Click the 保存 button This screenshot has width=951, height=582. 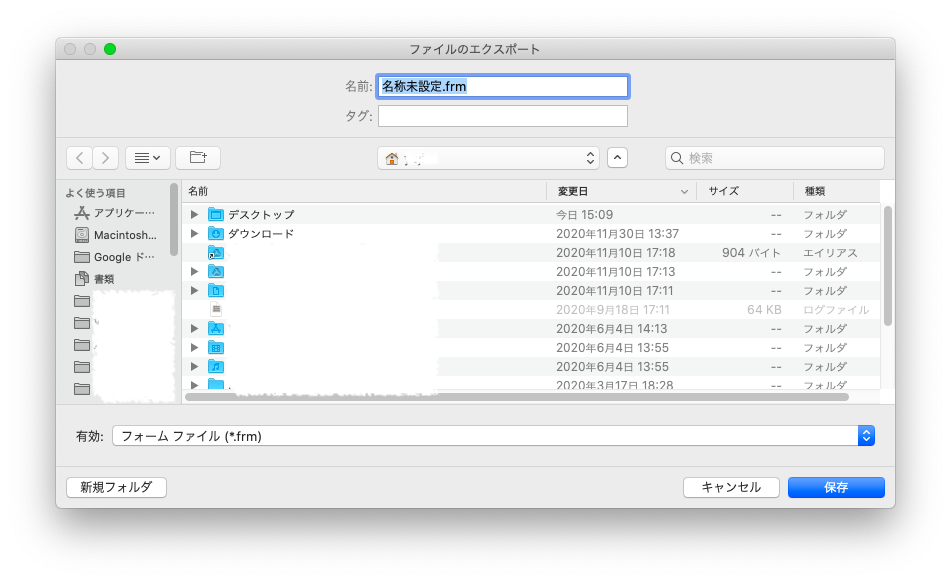tap(836, 487)
